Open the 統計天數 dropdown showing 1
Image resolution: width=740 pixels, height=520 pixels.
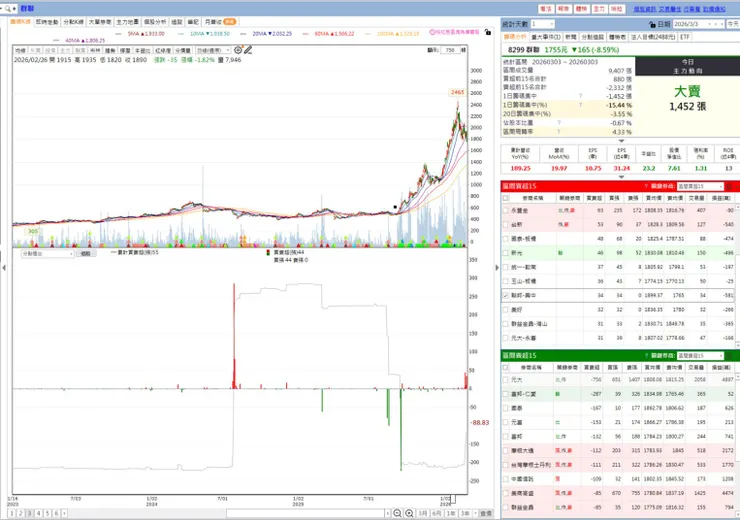542,24
